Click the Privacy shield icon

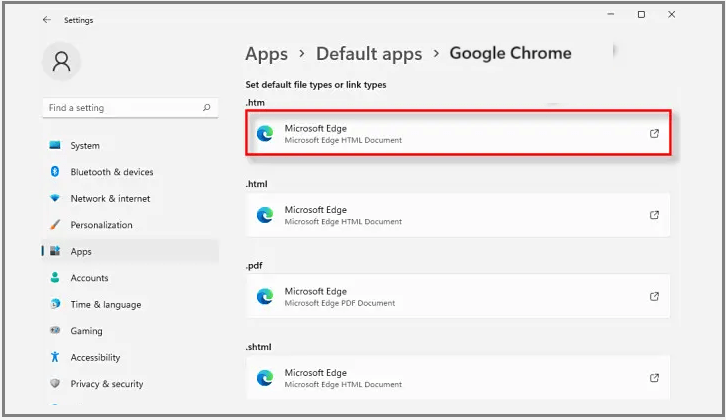55,383
